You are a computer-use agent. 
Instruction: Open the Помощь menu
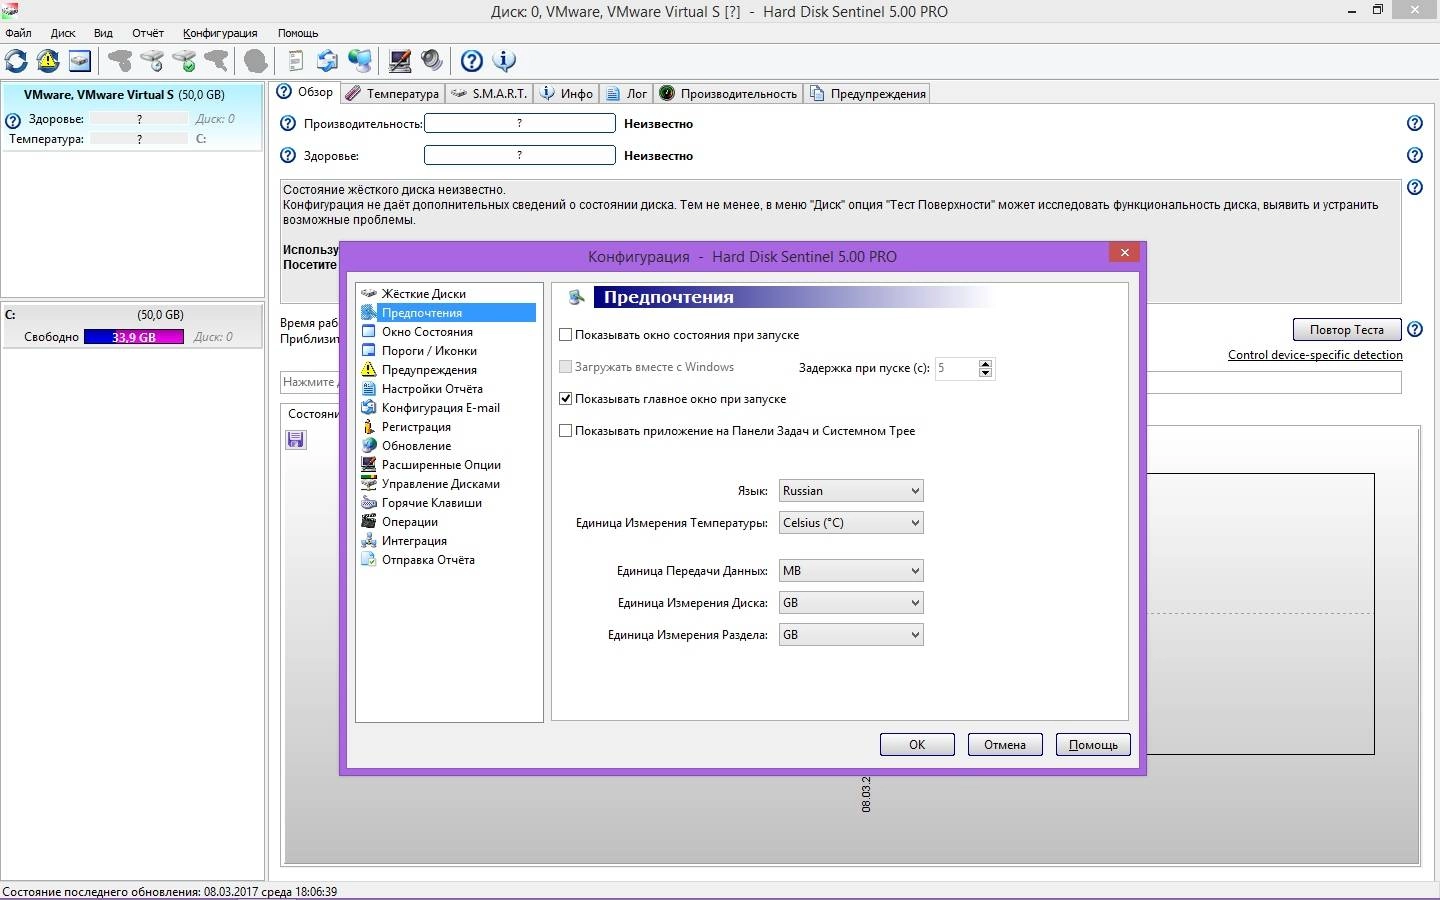point(298,33)
